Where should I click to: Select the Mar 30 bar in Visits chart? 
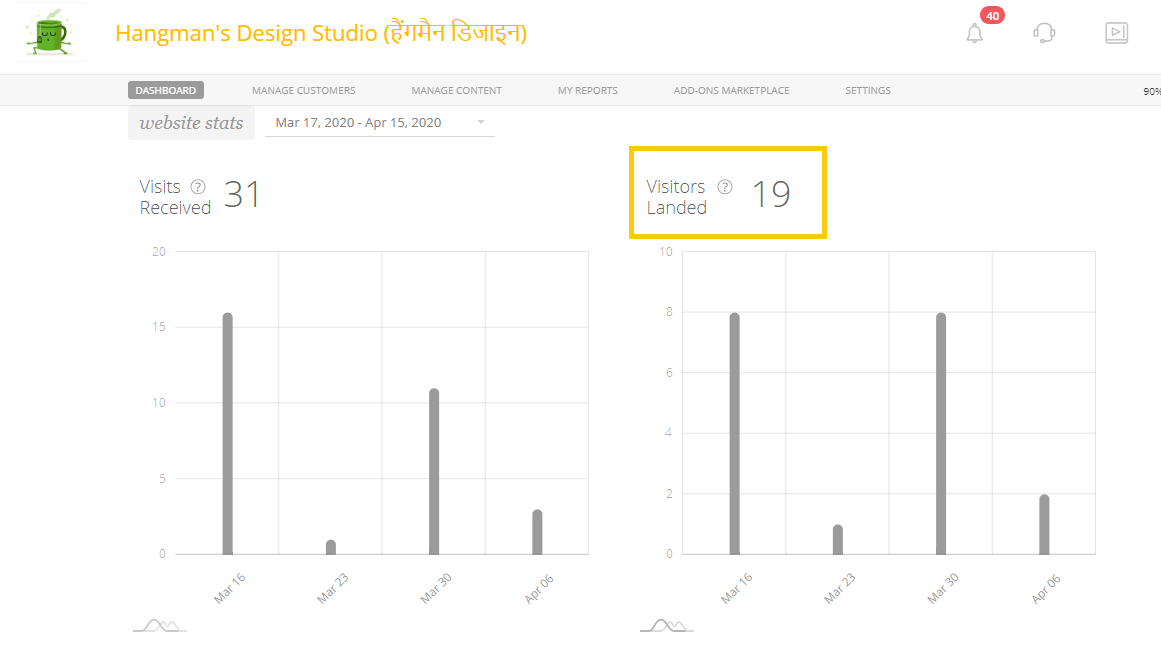coord(434,471)
